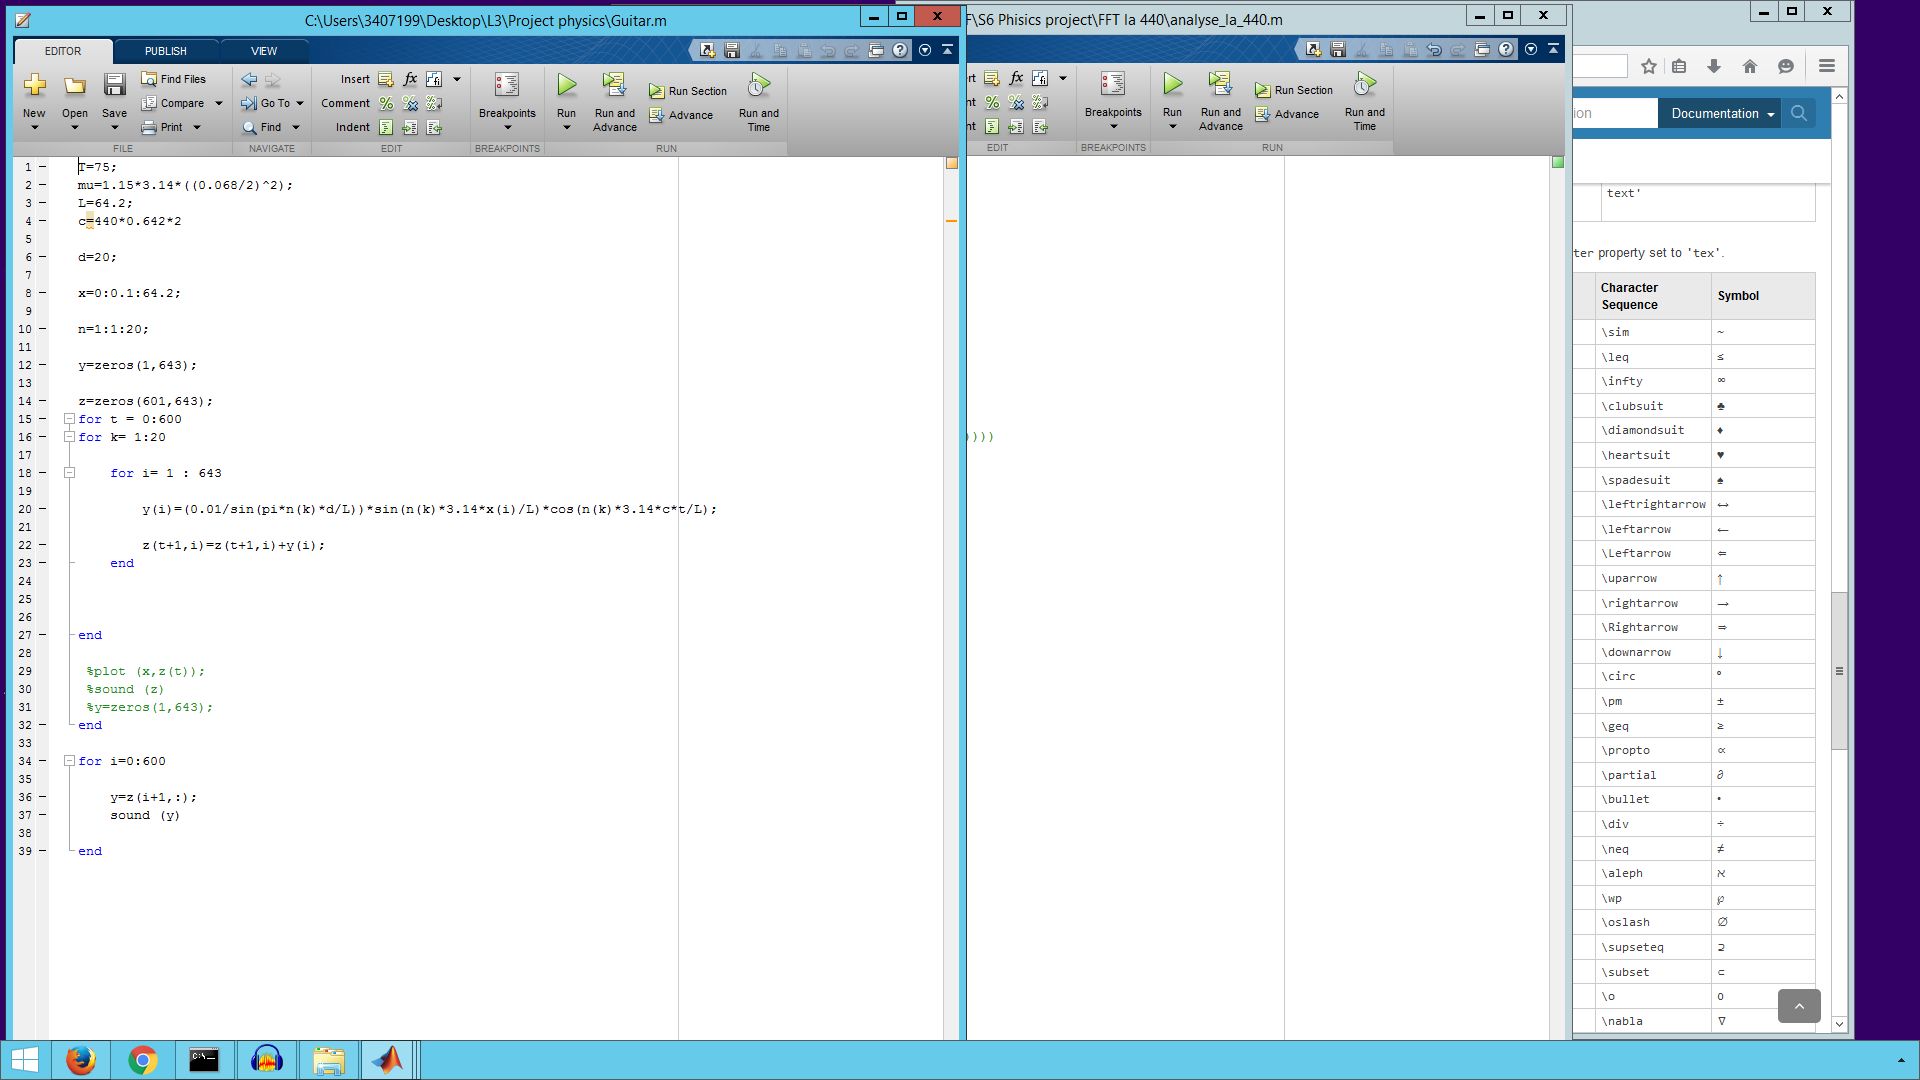Click Run Section in the right editor

[1293, 90]
